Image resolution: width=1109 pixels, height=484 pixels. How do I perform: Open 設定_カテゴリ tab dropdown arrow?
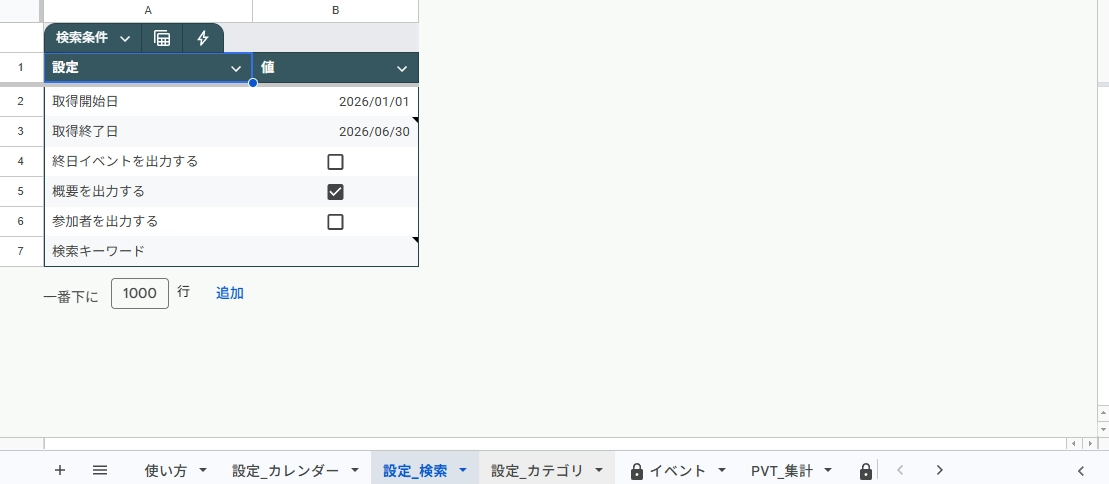[599, 470]
